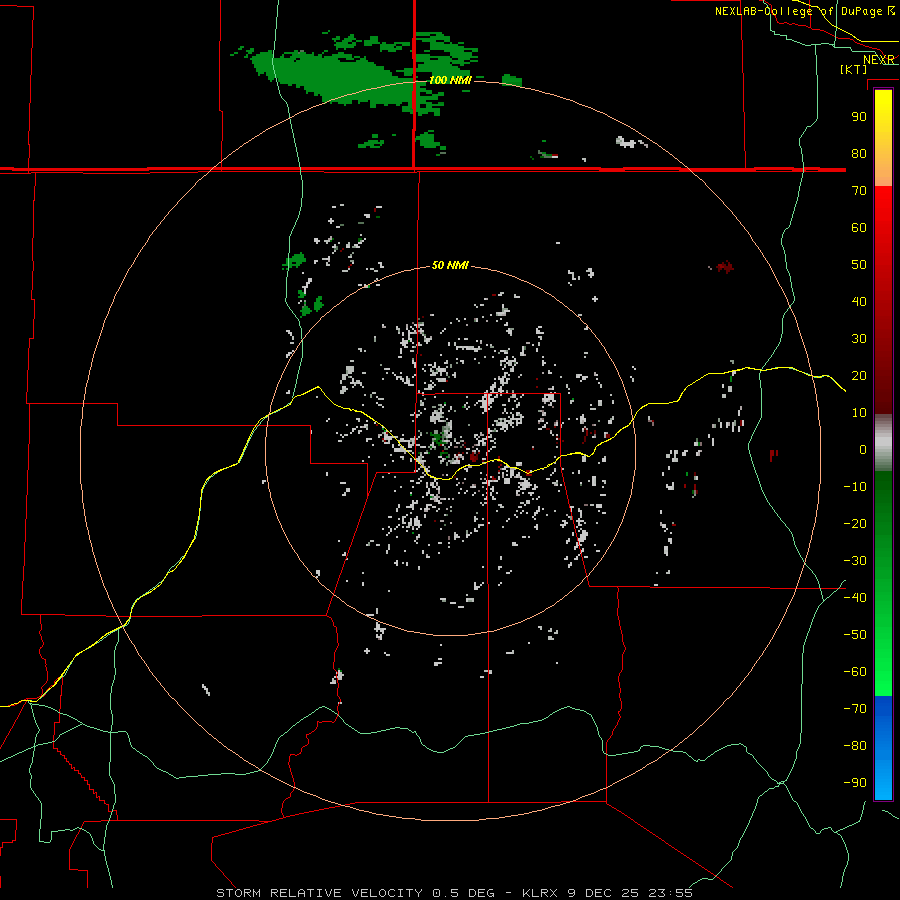
Task: Click the -20 value on velocity scale
Action: click(855, 523)
